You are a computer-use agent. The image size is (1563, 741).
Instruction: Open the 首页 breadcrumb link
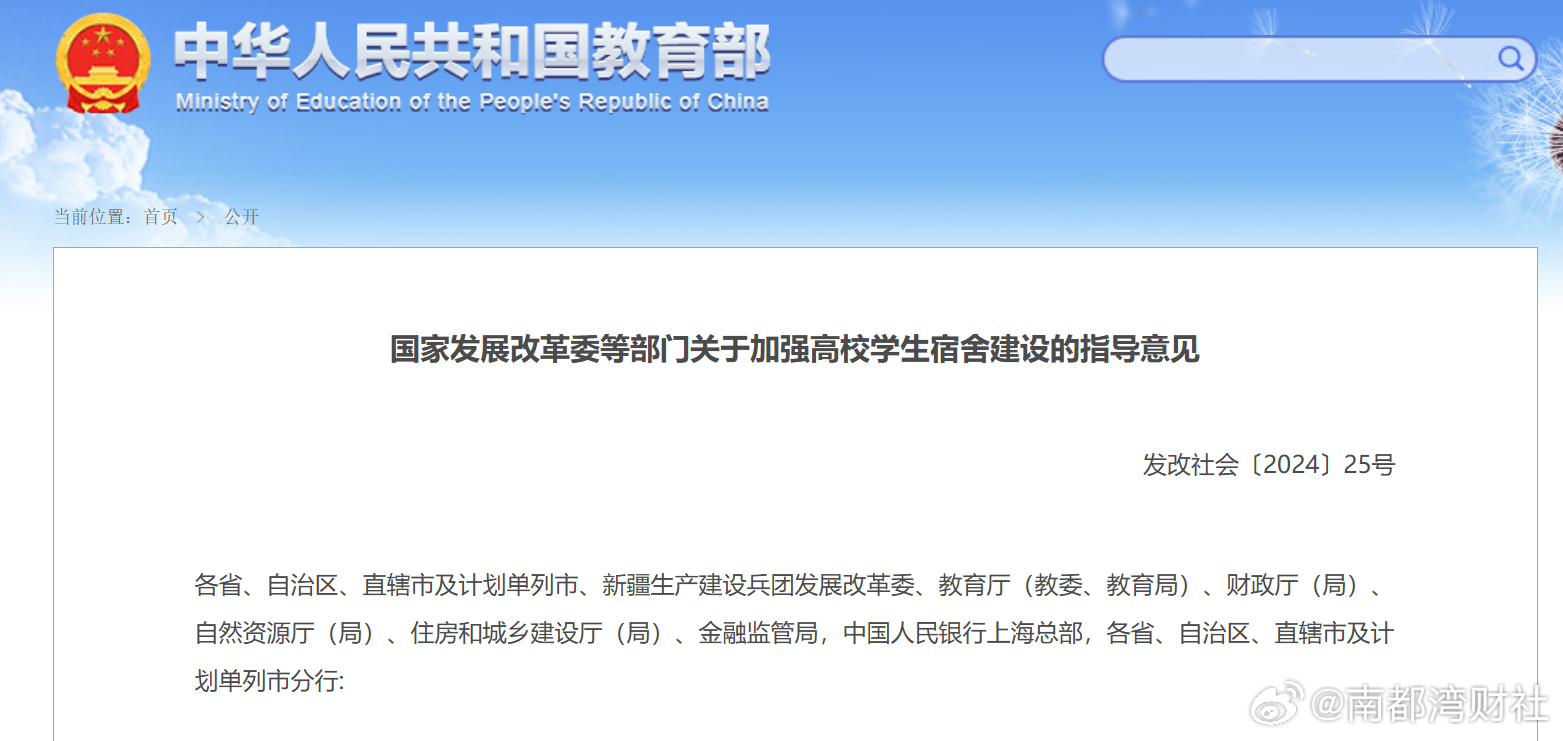[161, 216]
